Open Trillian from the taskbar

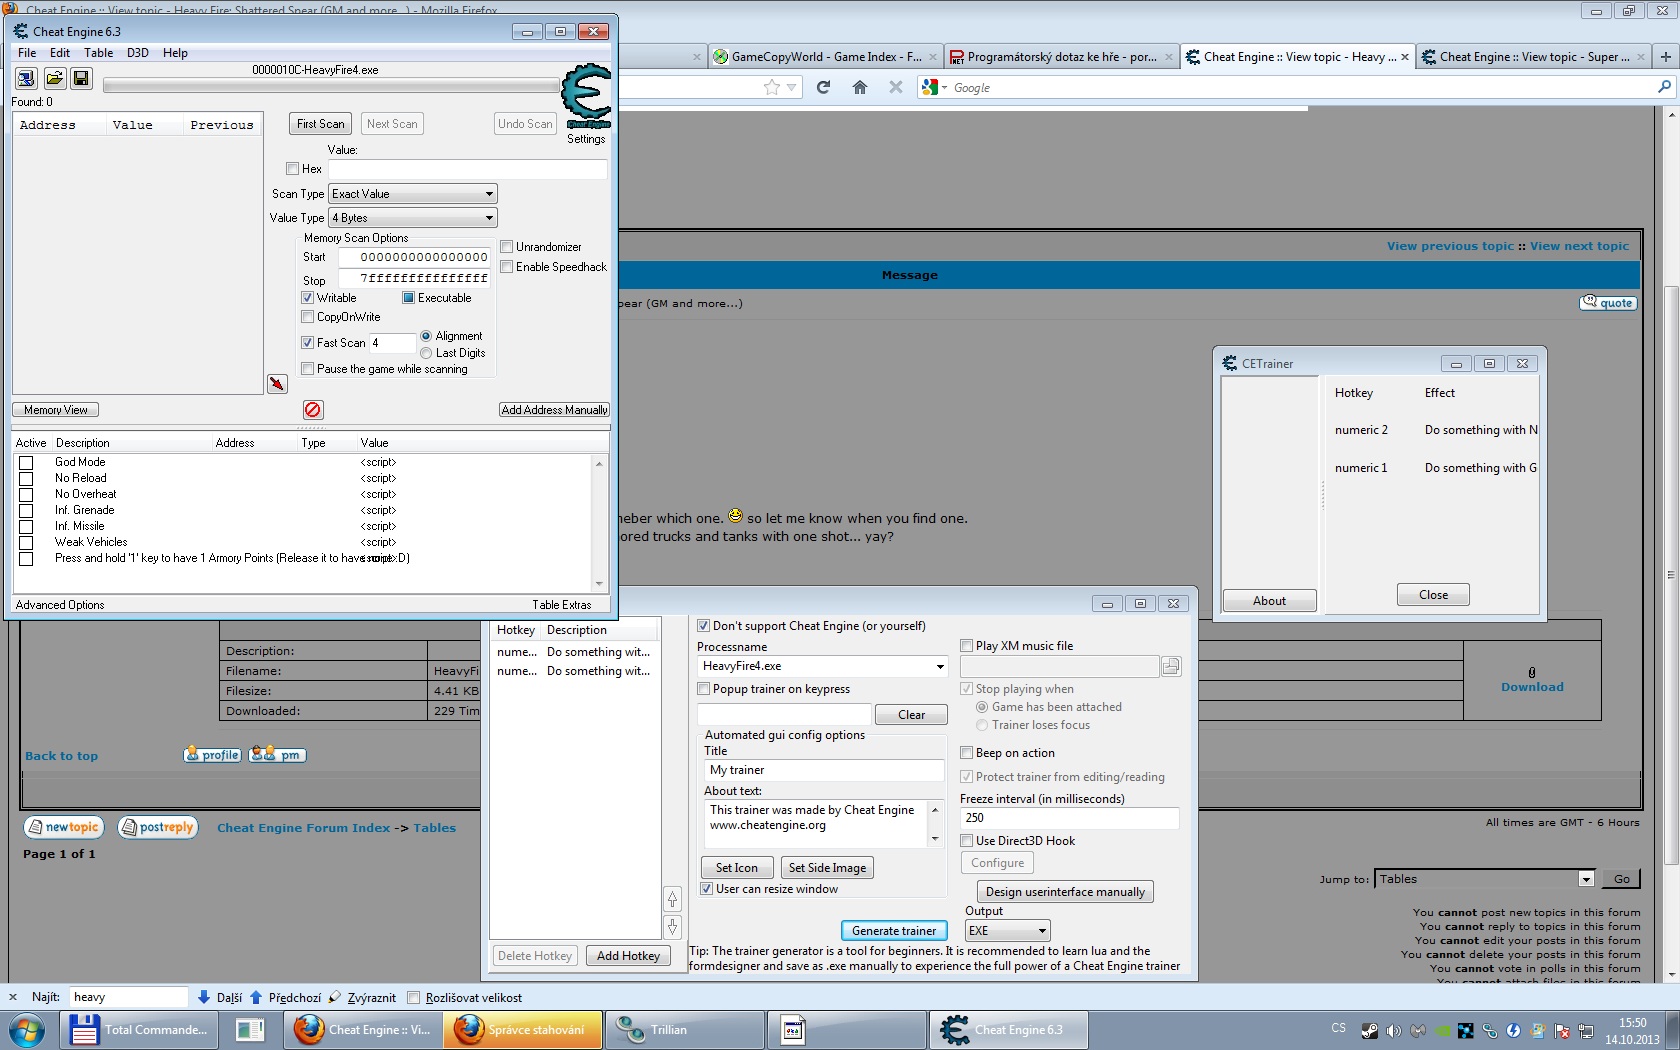(x=684, y=1030)
